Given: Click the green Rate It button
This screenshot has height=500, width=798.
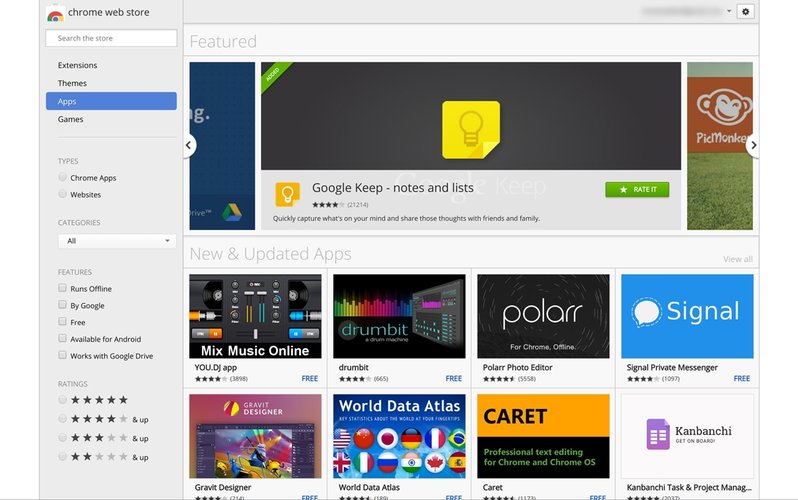Looking at the screenshot, I should tap(637, 189).
